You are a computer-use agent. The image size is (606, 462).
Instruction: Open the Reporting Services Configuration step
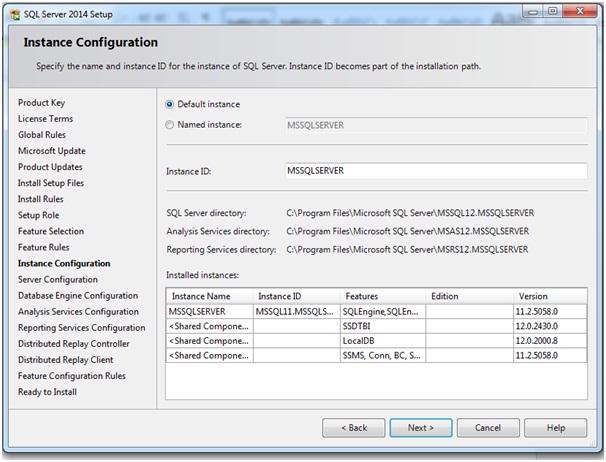tap(82, 328)
